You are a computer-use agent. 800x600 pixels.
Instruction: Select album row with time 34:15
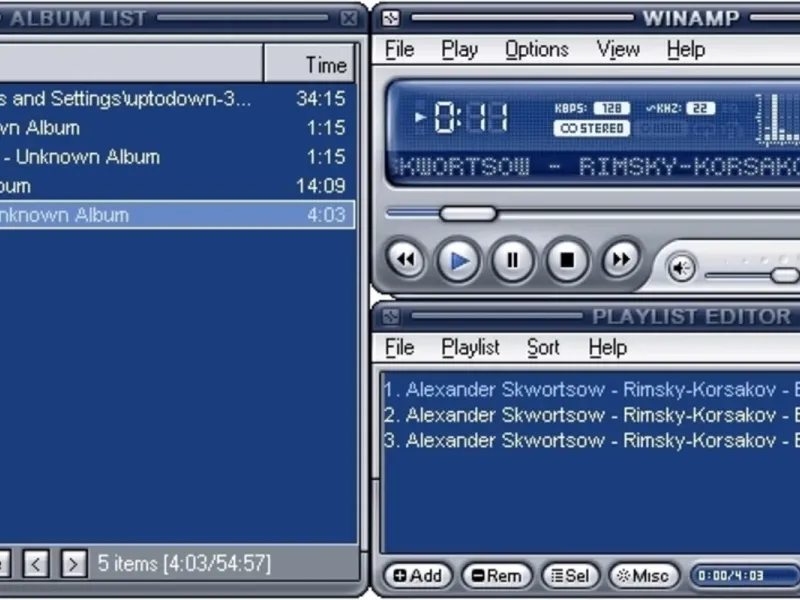[177, 98]
